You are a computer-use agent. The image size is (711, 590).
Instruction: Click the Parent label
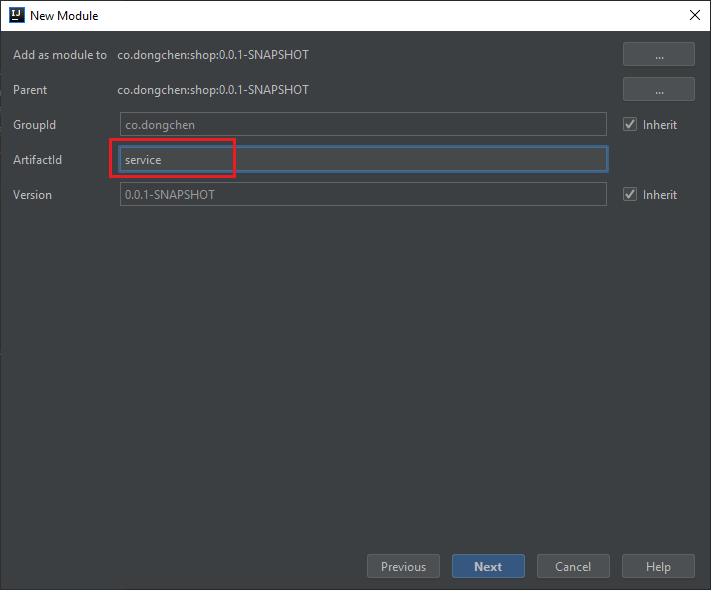click(30, 90)
